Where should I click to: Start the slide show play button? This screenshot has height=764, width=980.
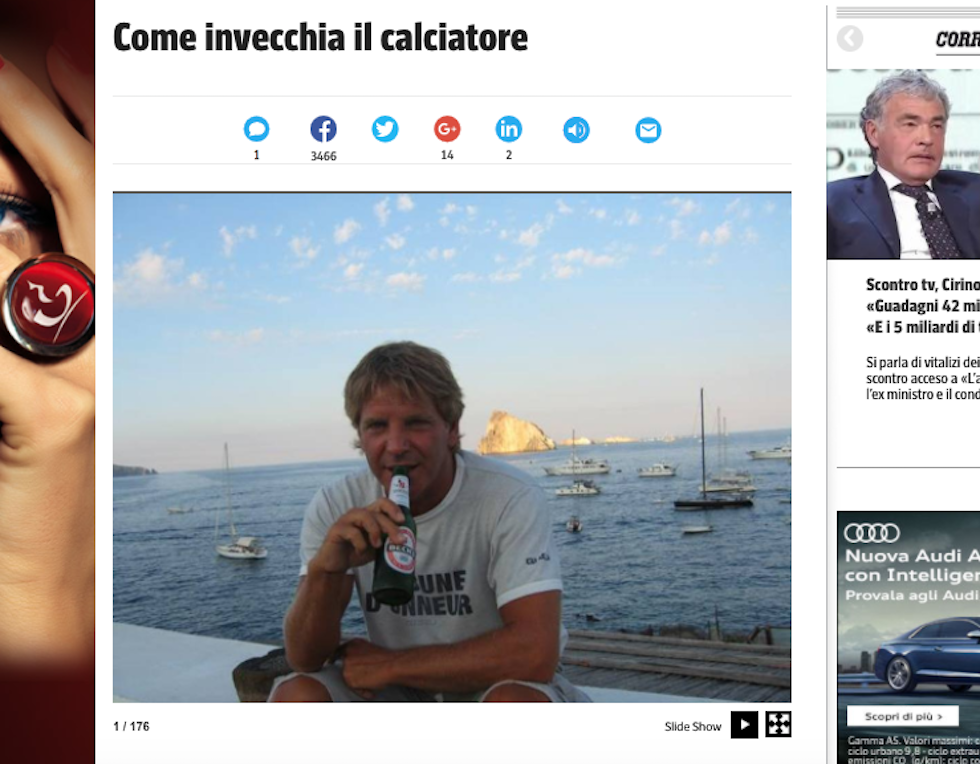(x=744, y=725)
